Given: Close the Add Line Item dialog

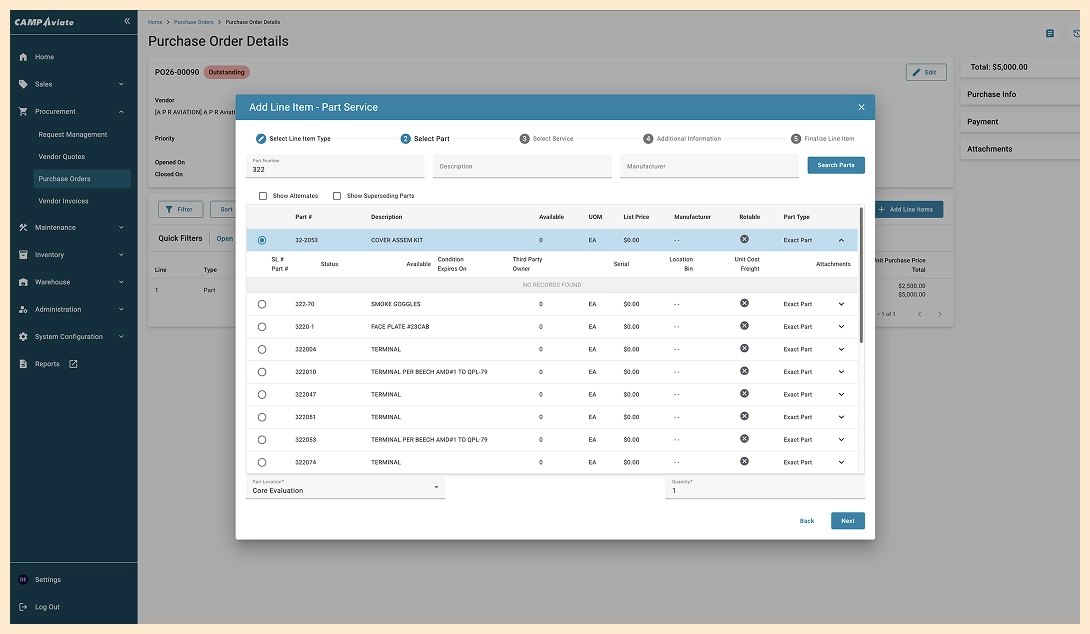Looking at the screenshot, I should point(861,107).
